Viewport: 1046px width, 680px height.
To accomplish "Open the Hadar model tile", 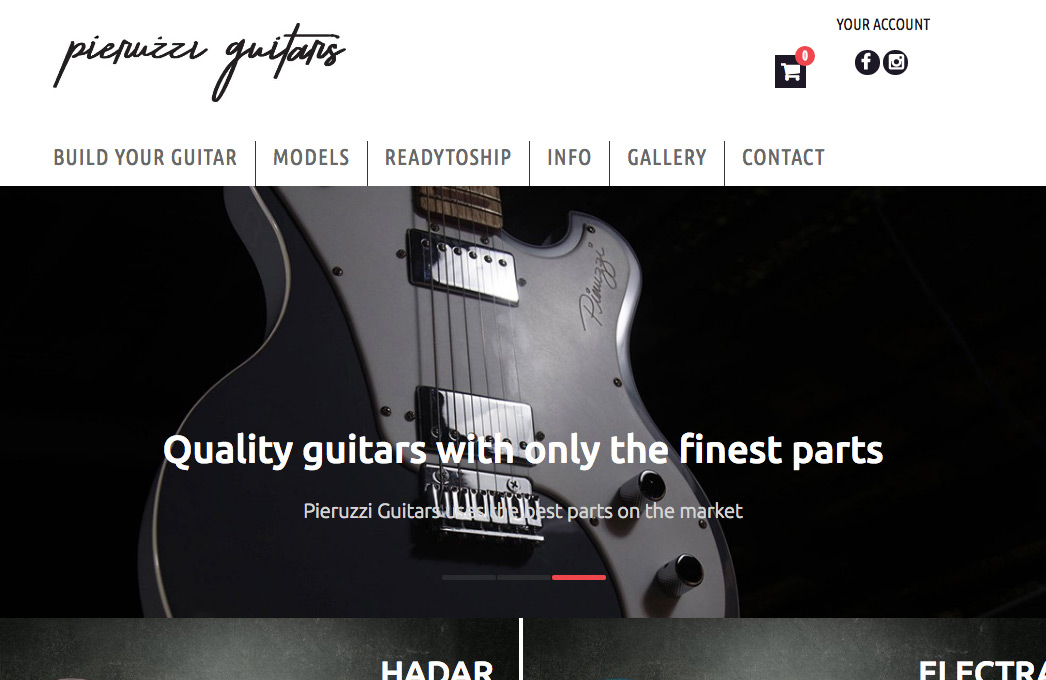I will (x=259, y=649).
